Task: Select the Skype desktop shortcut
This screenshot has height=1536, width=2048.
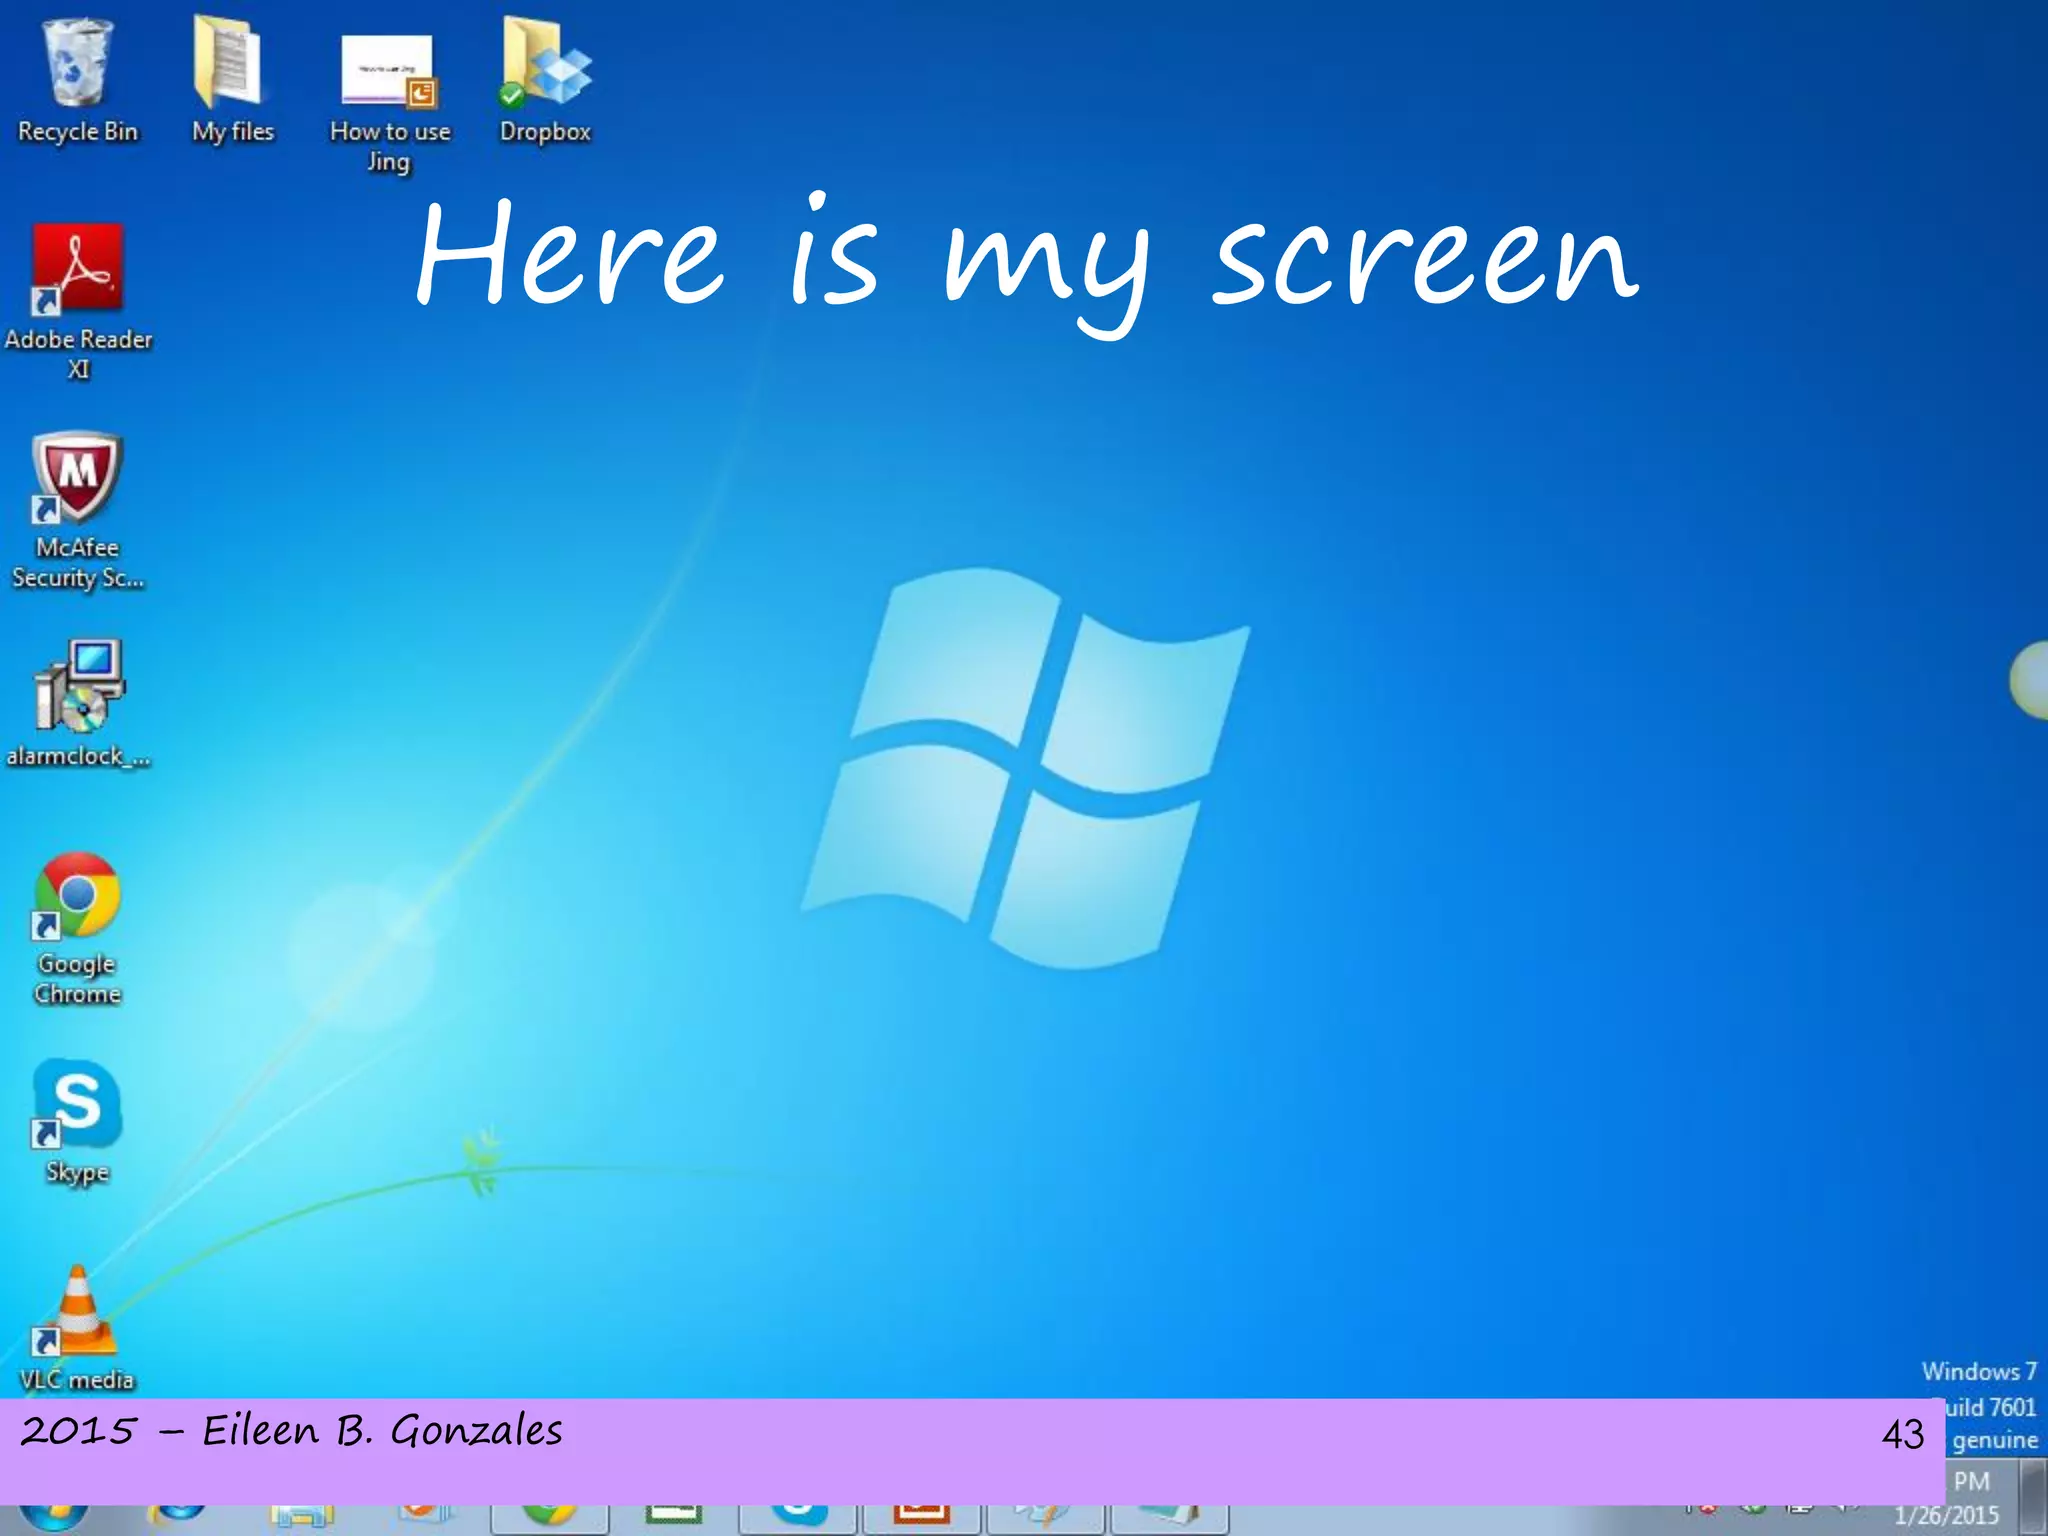Action: click(77, 1122)
